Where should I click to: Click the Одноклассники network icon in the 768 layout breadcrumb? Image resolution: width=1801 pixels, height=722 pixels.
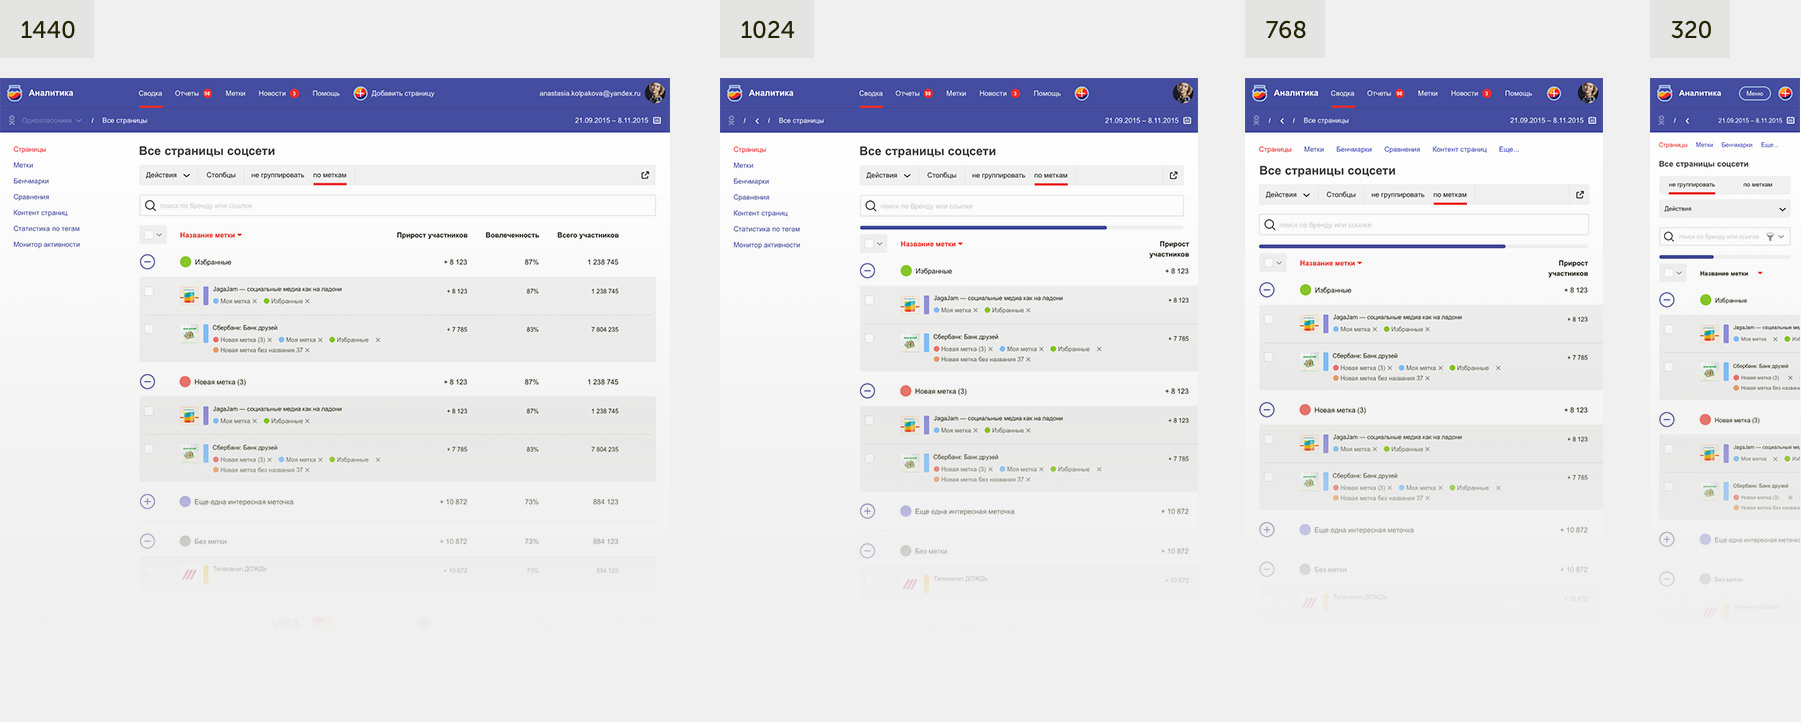1257,120
